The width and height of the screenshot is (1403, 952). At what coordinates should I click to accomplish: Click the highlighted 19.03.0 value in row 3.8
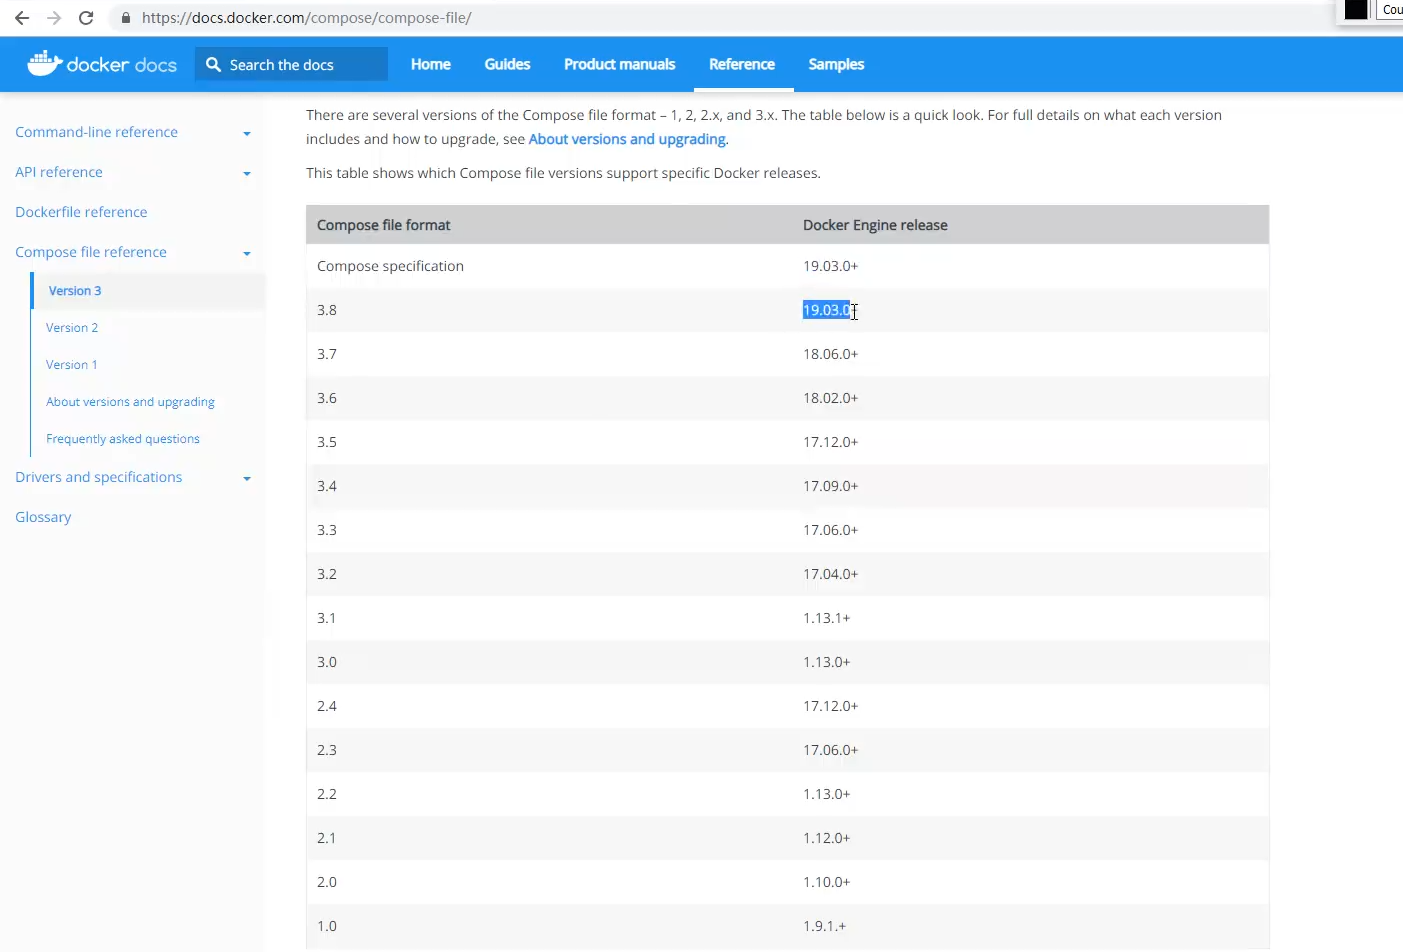tap(826, 310)
